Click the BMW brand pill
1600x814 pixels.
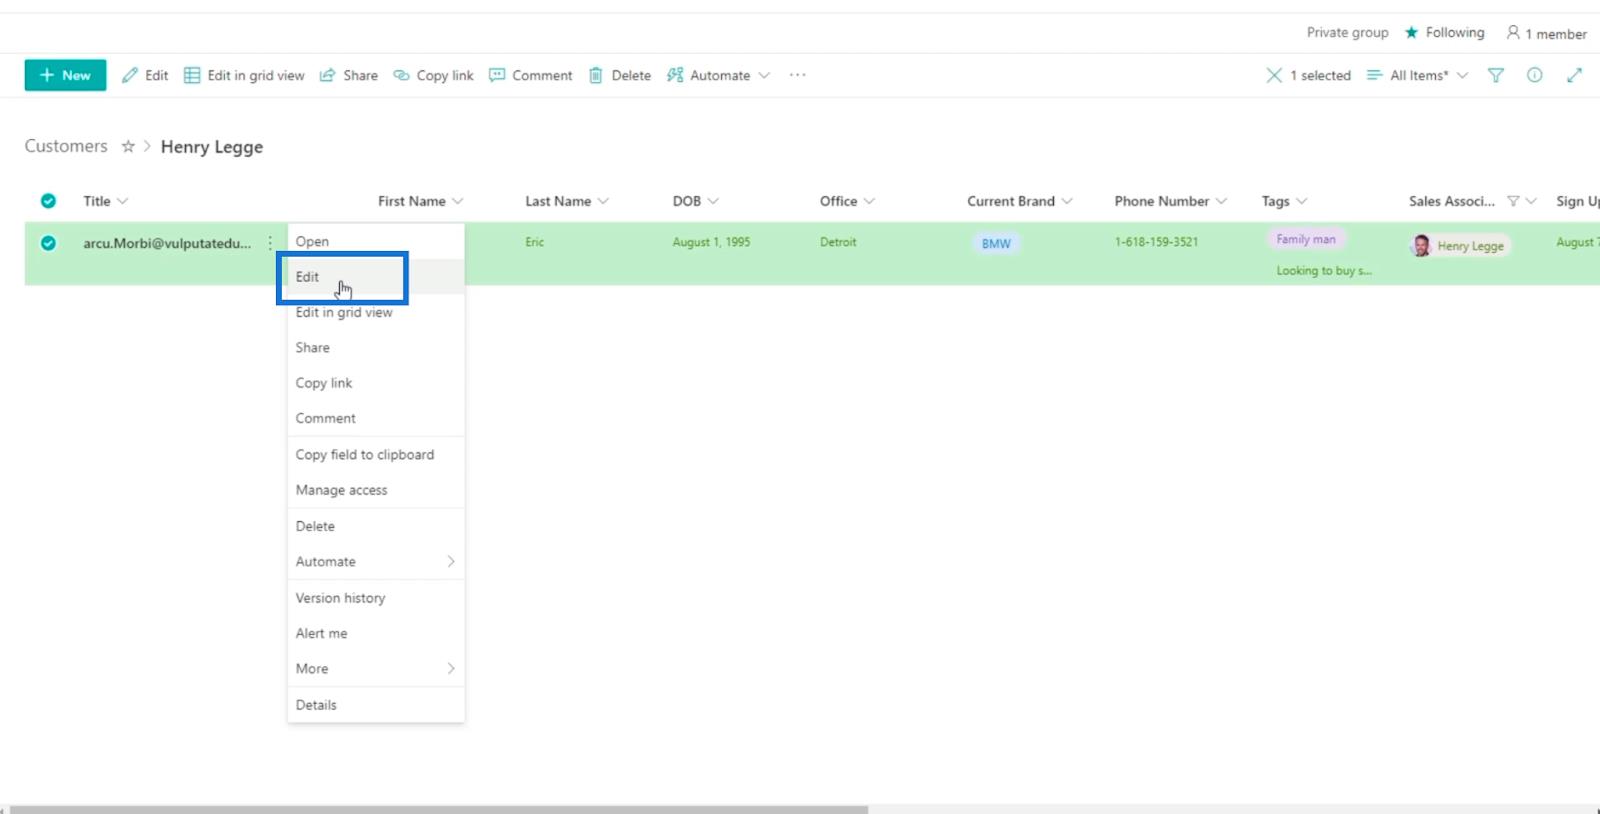coord(996,243)
